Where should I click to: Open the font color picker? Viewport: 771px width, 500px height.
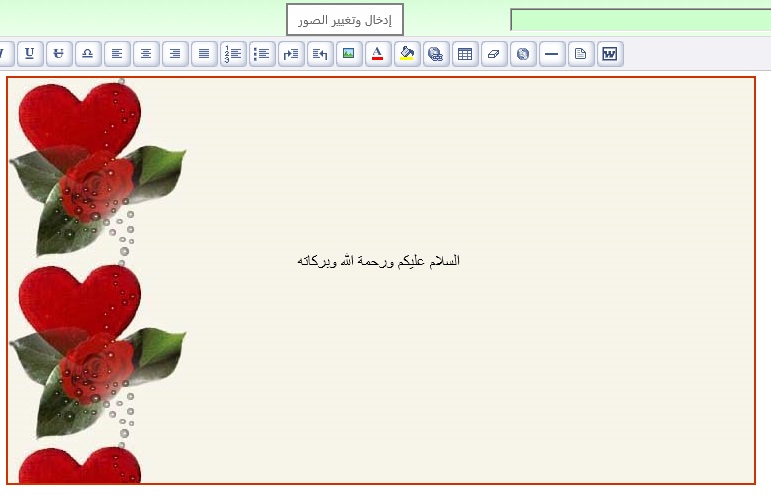378,54
